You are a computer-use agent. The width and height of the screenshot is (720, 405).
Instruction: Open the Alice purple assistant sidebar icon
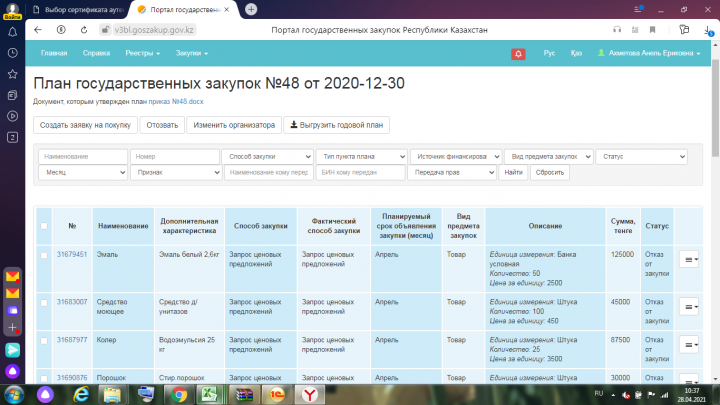pos(12,371)
